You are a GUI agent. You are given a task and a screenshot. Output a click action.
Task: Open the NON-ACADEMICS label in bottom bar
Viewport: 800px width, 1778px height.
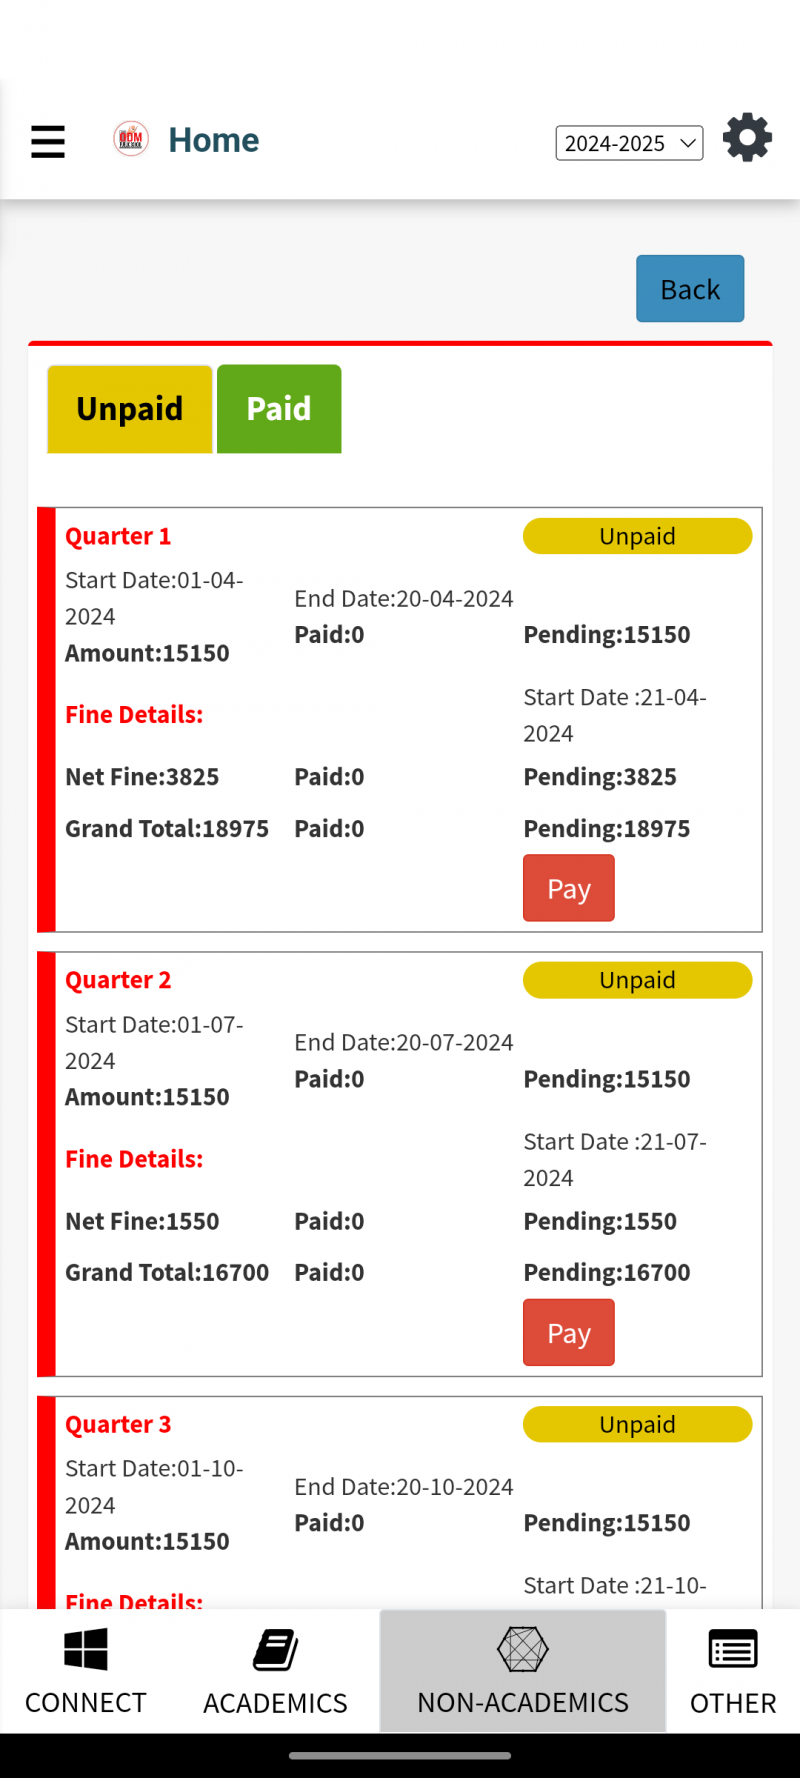tap(523, 1702)
